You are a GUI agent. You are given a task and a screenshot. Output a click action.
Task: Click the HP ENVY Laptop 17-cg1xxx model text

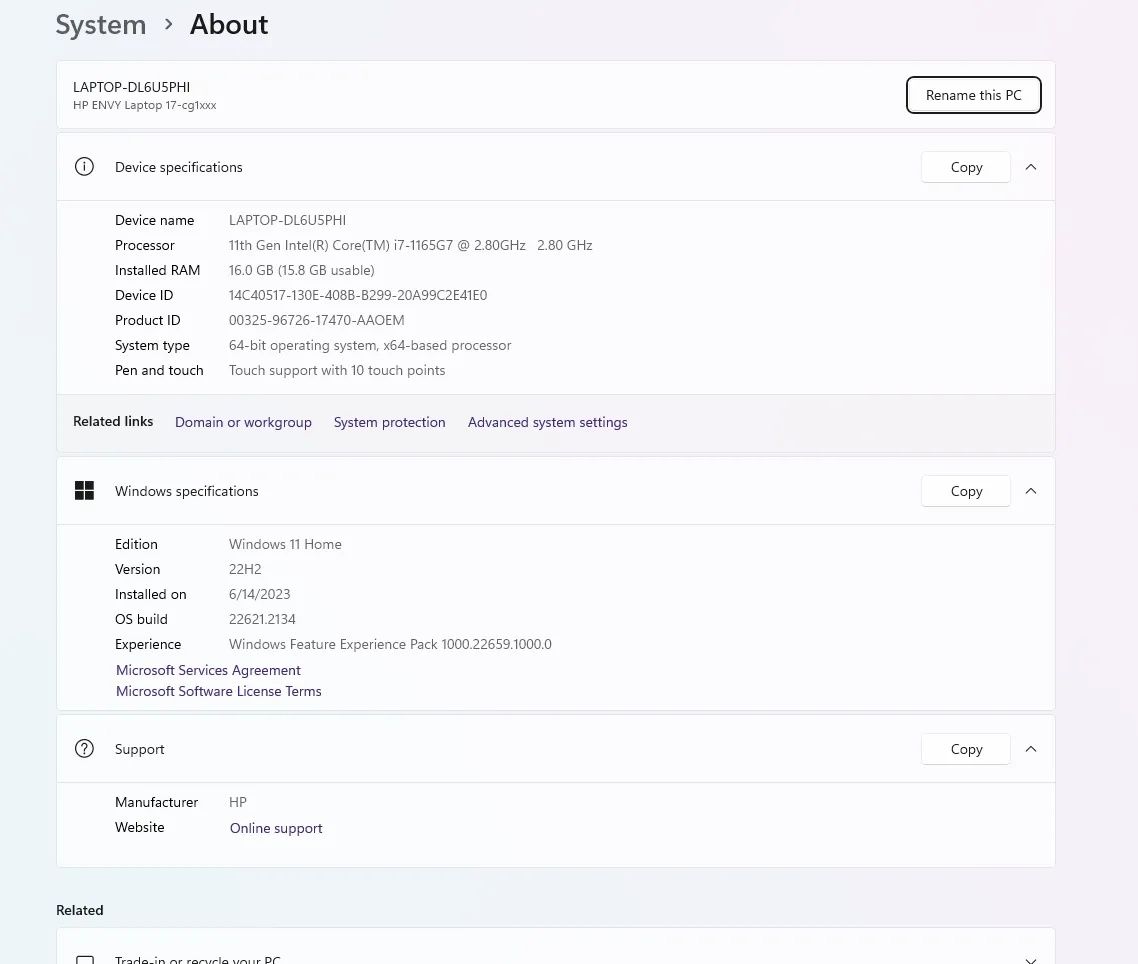pos(144,105)
